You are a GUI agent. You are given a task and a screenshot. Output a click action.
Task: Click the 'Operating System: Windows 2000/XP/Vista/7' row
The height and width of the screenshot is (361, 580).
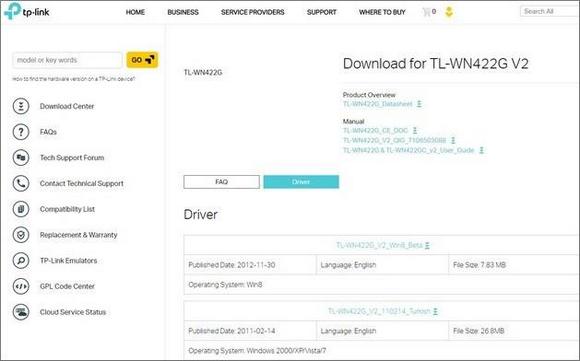(382, 351)
